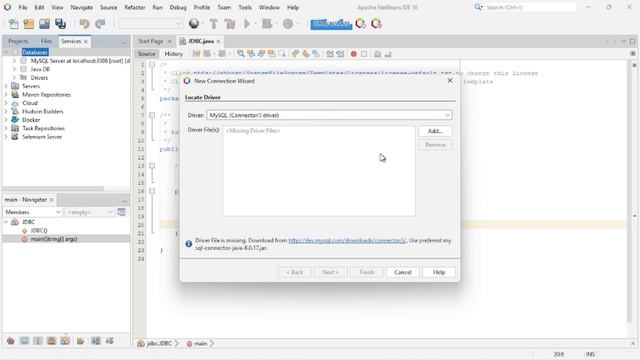This screenshot has width=640, height=360.
Task: Open the empty filter dropdown in Navigator
Action: point(89,212)
